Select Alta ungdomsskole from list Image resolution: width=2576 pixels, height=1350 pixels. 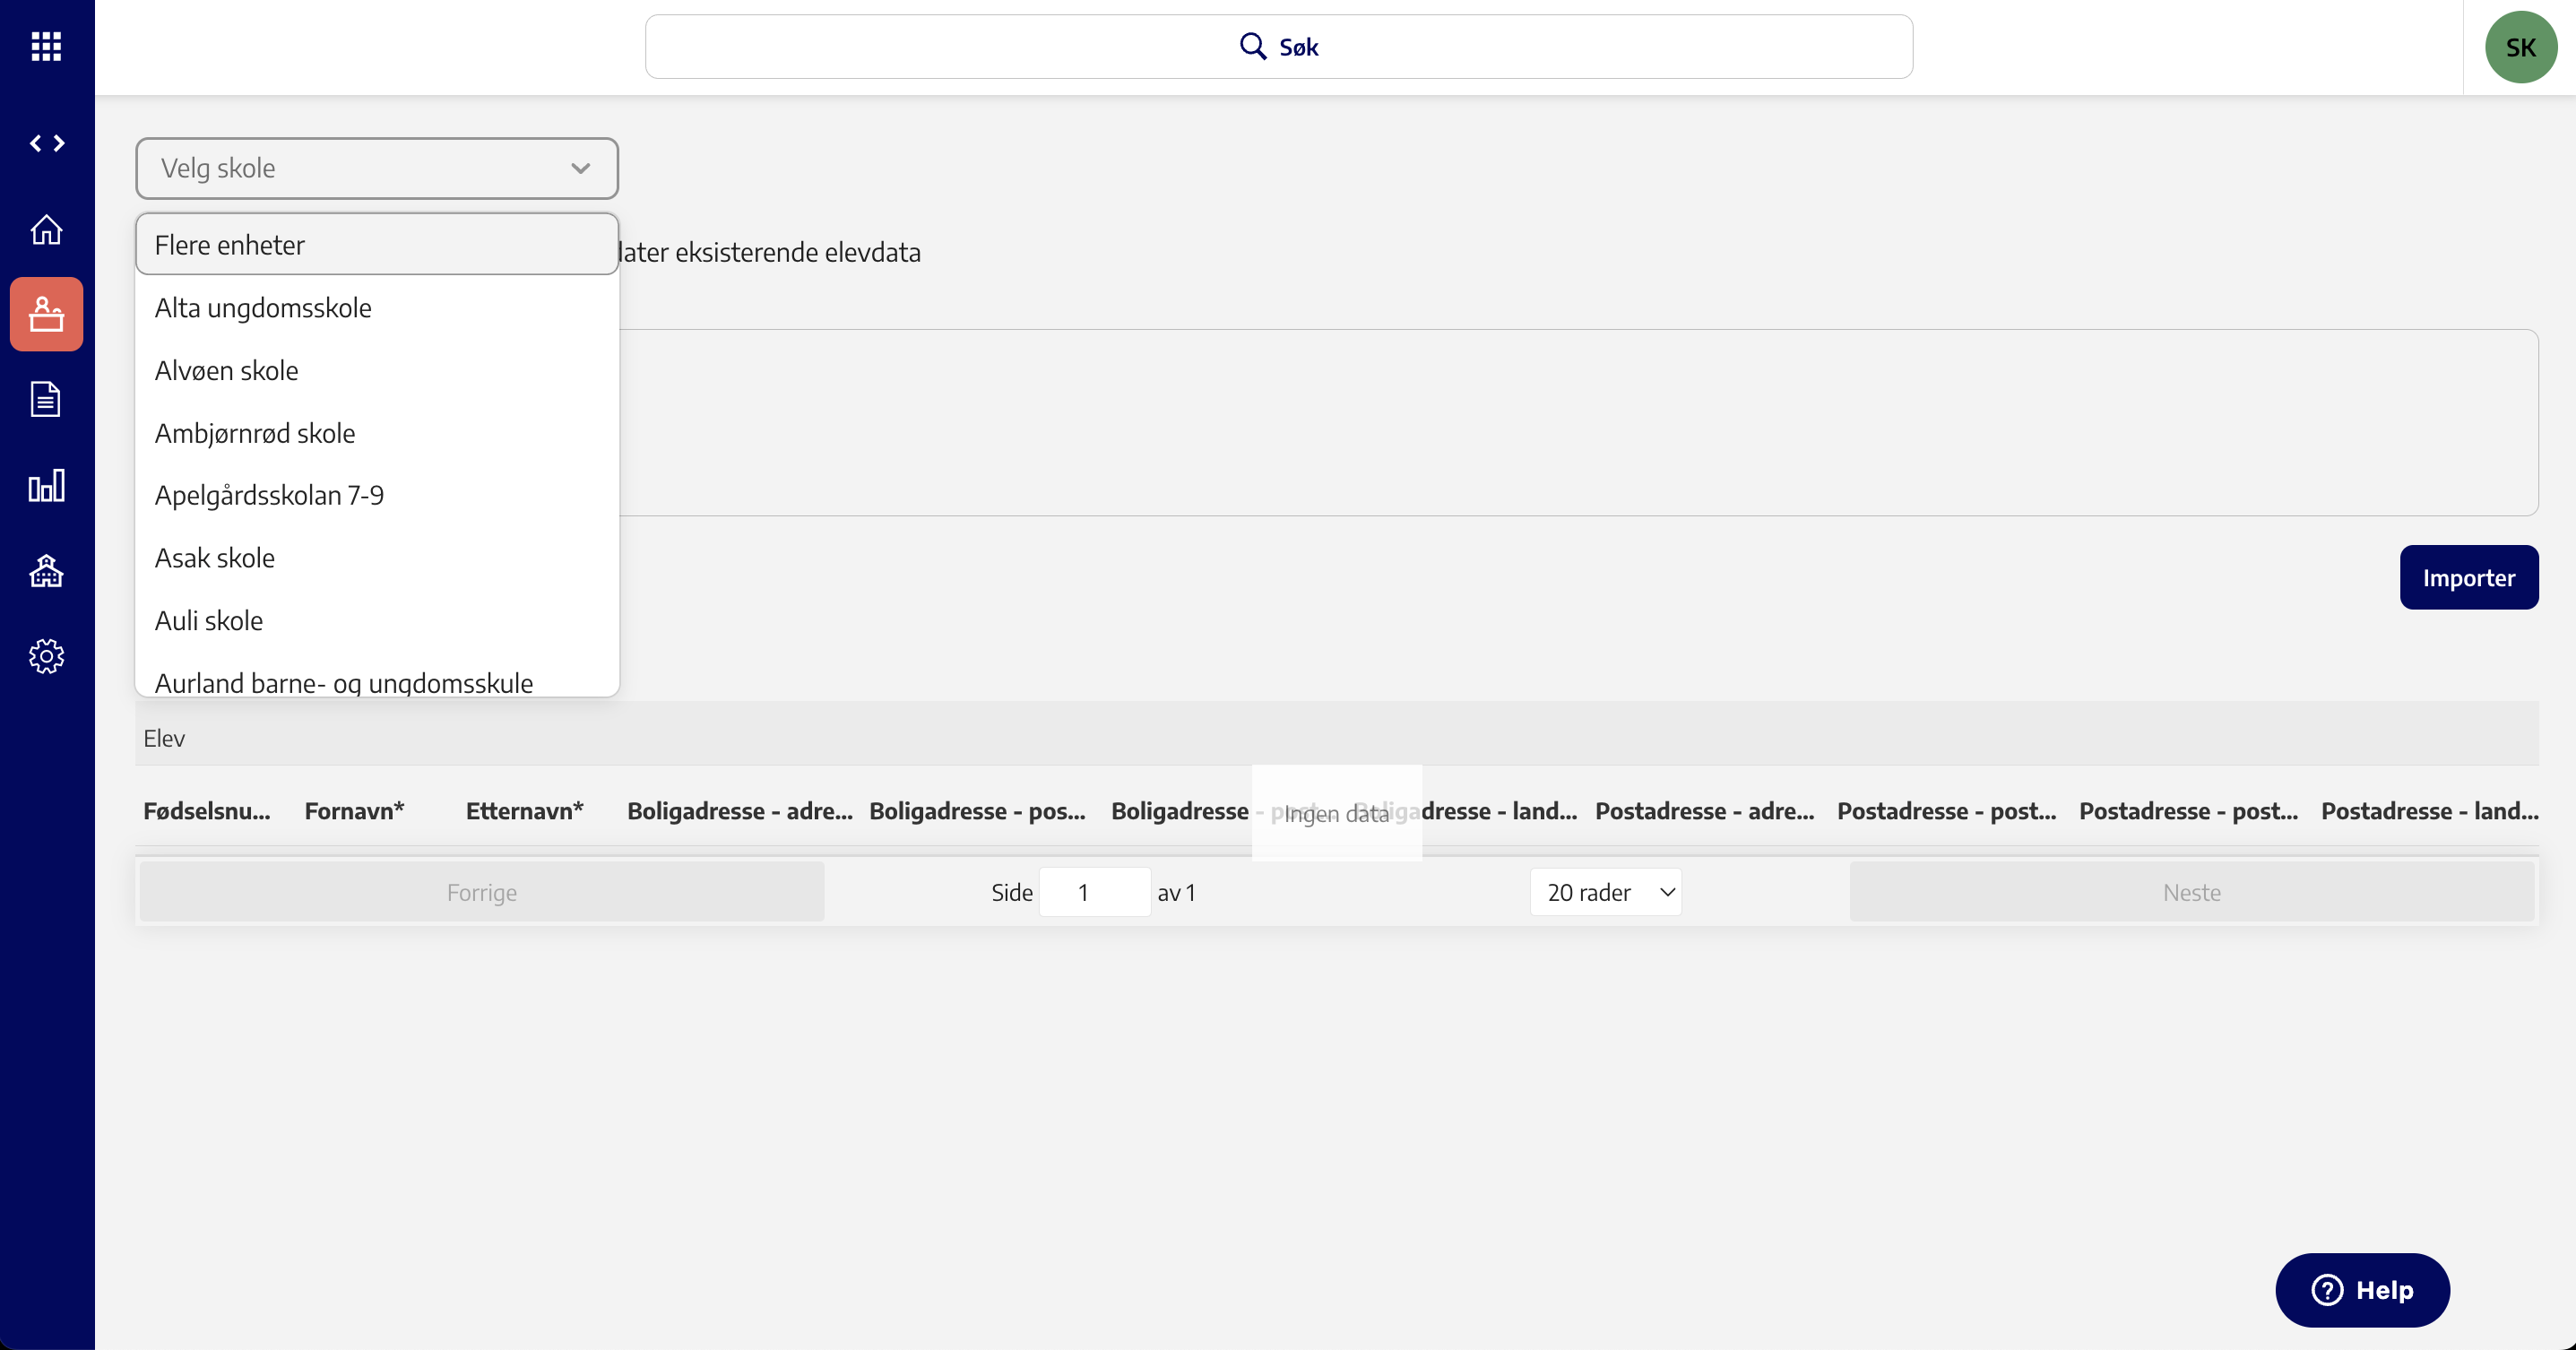click(x=263, y=308)
